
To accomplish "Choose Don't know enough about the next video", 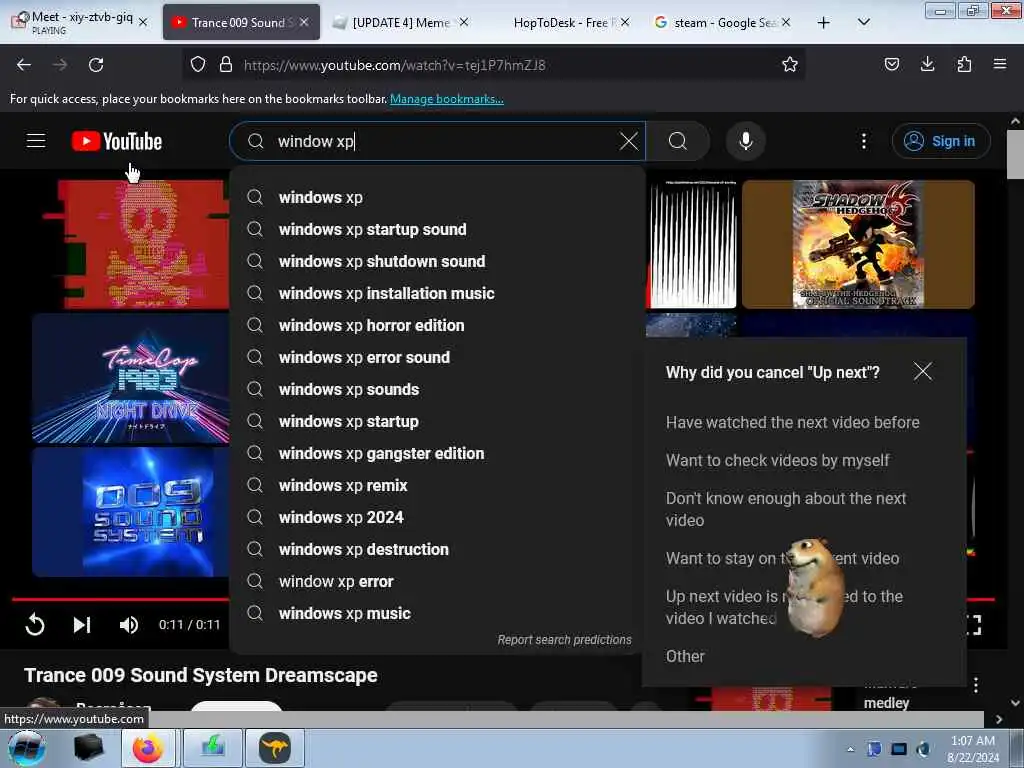I will coord(786,509).
